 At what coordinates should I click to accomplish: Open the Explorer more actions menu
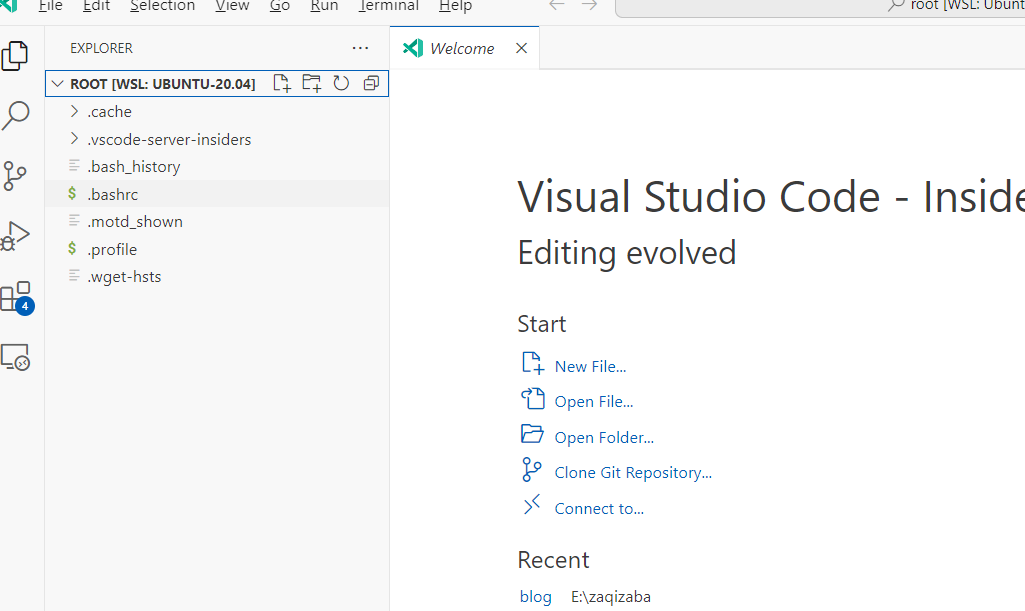pos(360,48)
